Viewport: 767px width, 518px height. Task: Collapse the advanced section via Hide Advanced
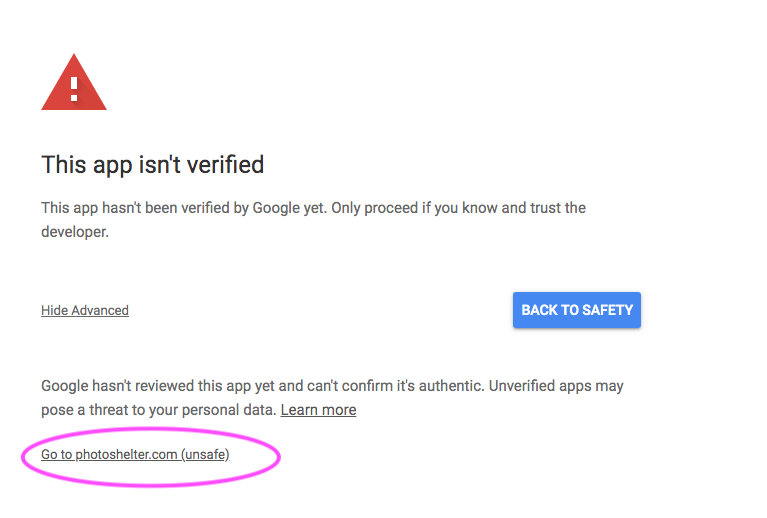click(x=85, y=311)
